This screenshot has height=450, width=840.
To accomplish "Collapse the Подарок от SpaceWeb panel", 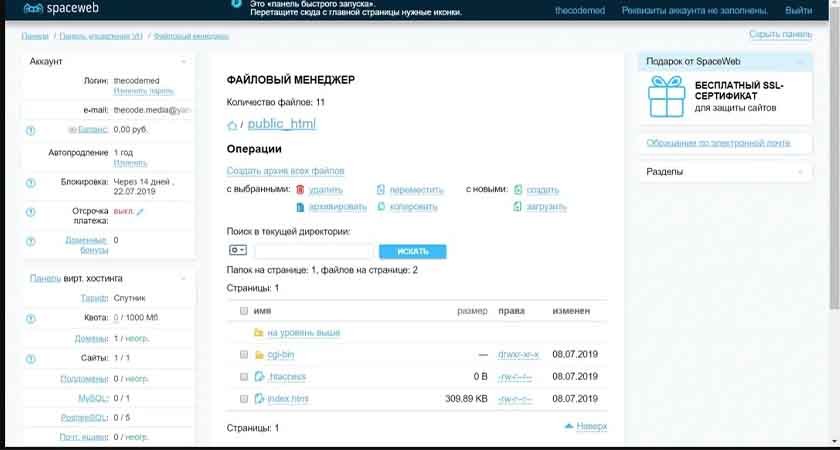I will (x=801, y=62).
